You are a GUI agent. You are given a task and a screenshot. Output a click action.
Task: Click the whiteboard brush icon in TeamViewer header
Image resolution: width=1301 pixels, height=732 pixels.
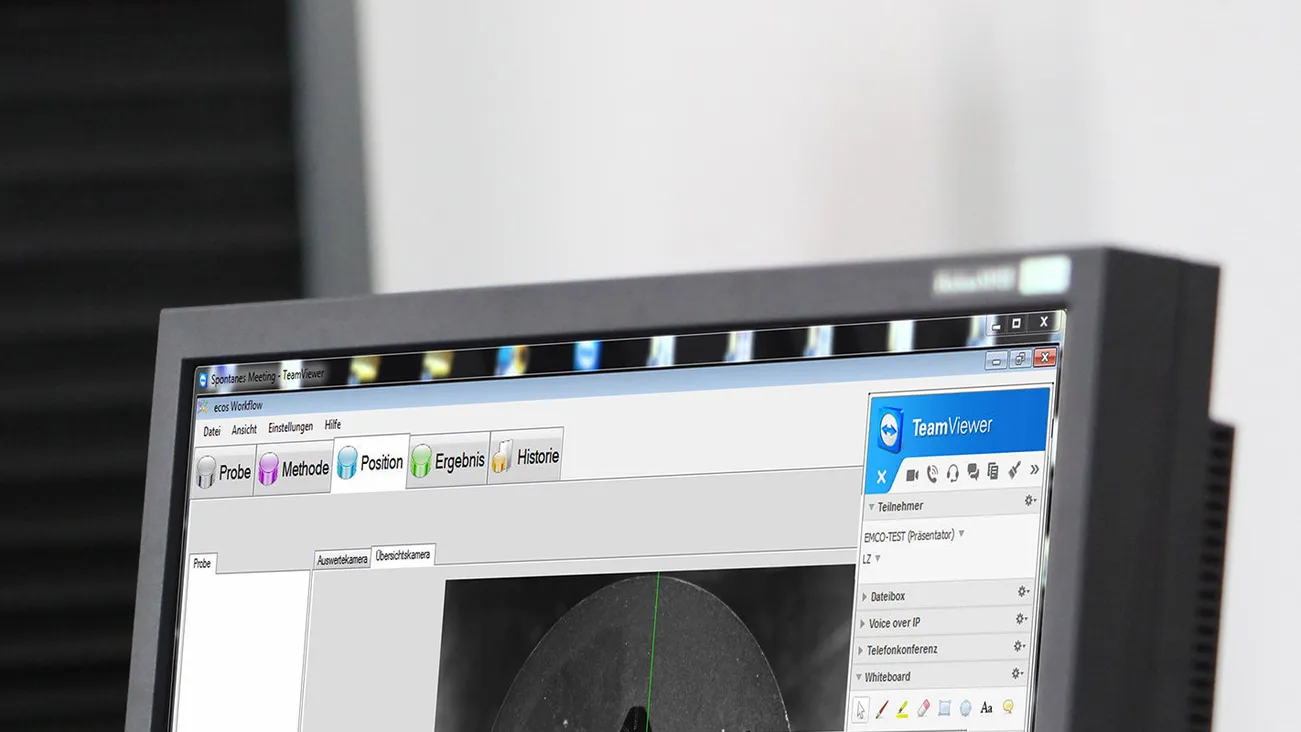(x=1014, y=470)
